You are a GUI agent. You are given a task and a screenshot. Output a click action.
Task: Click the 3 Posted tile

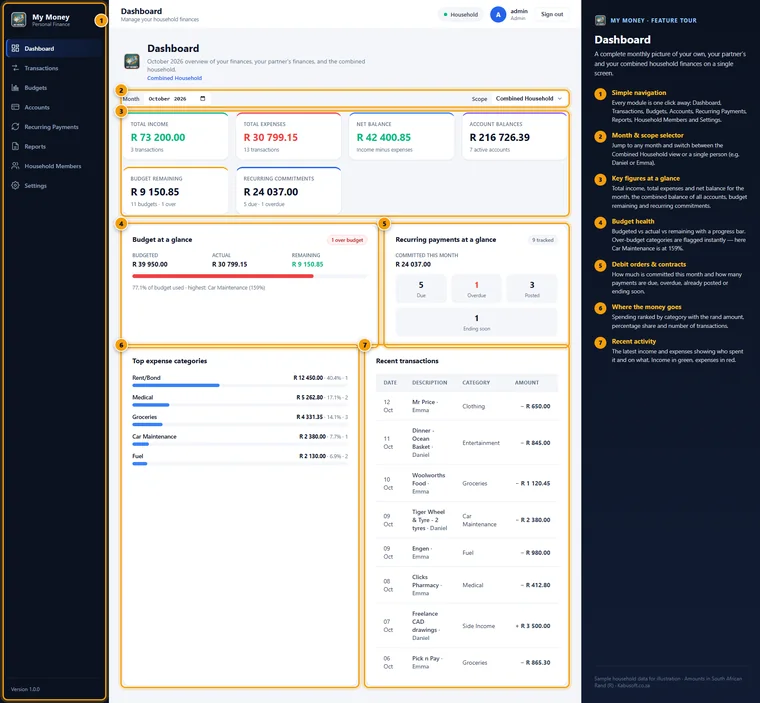(x=532, y=288)
